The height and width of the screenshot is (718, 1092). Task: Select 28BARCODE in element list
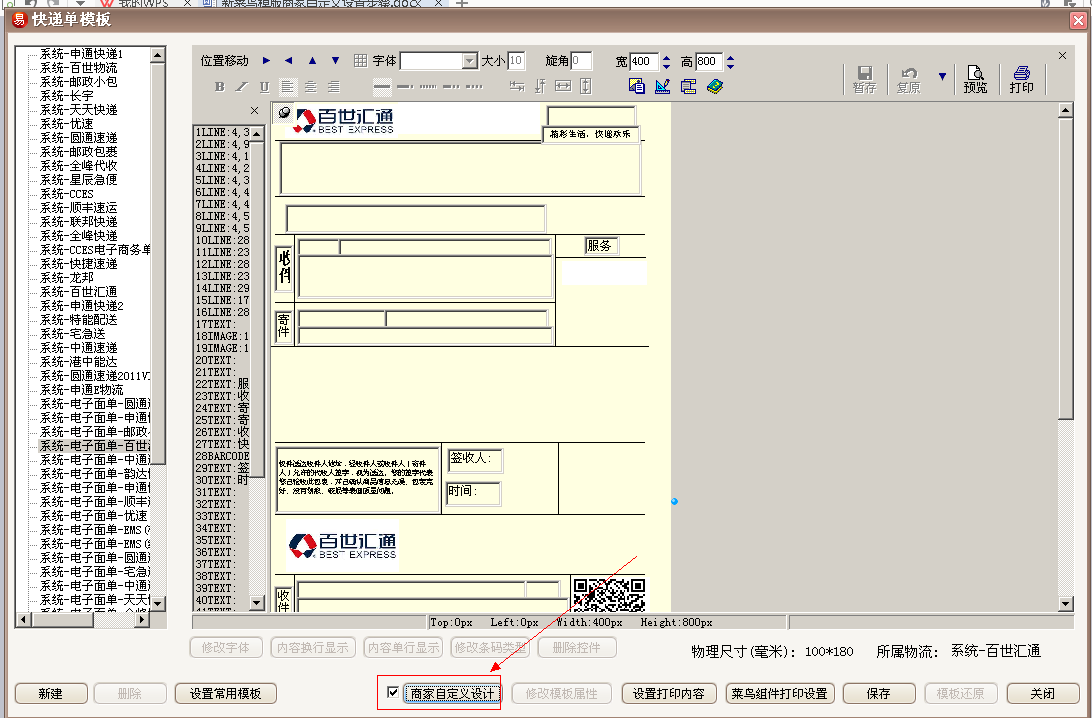222,456
